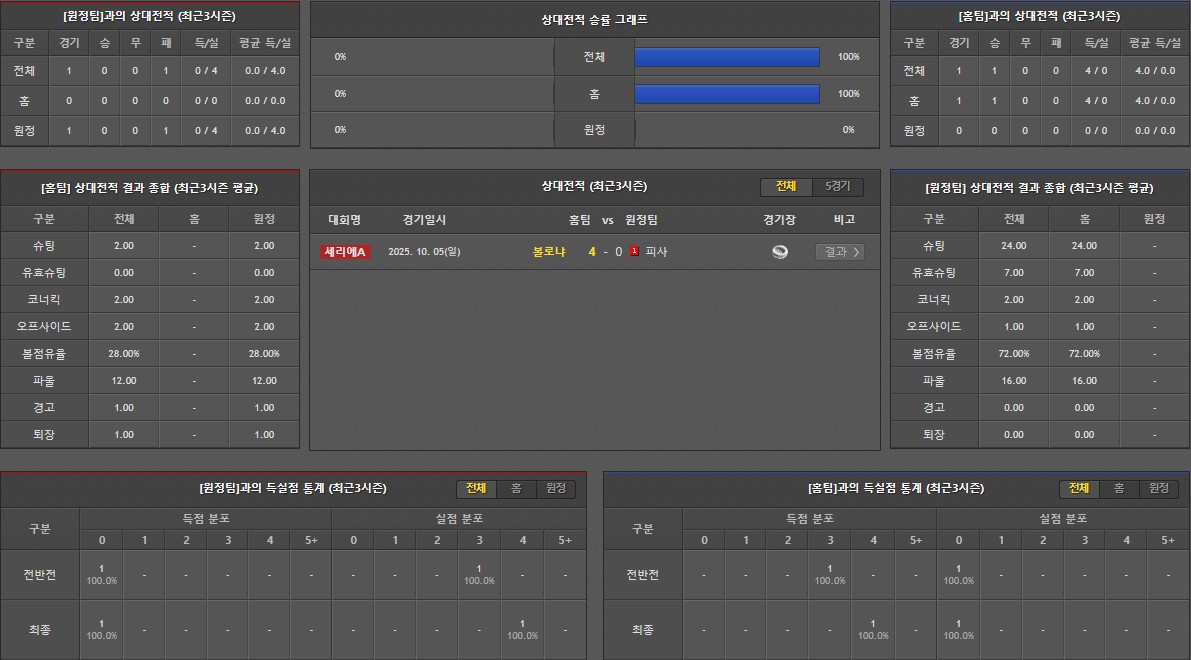Click the 경기장 column header
The height and width of the screenshot is (660, 1191).
pos(779,220)
